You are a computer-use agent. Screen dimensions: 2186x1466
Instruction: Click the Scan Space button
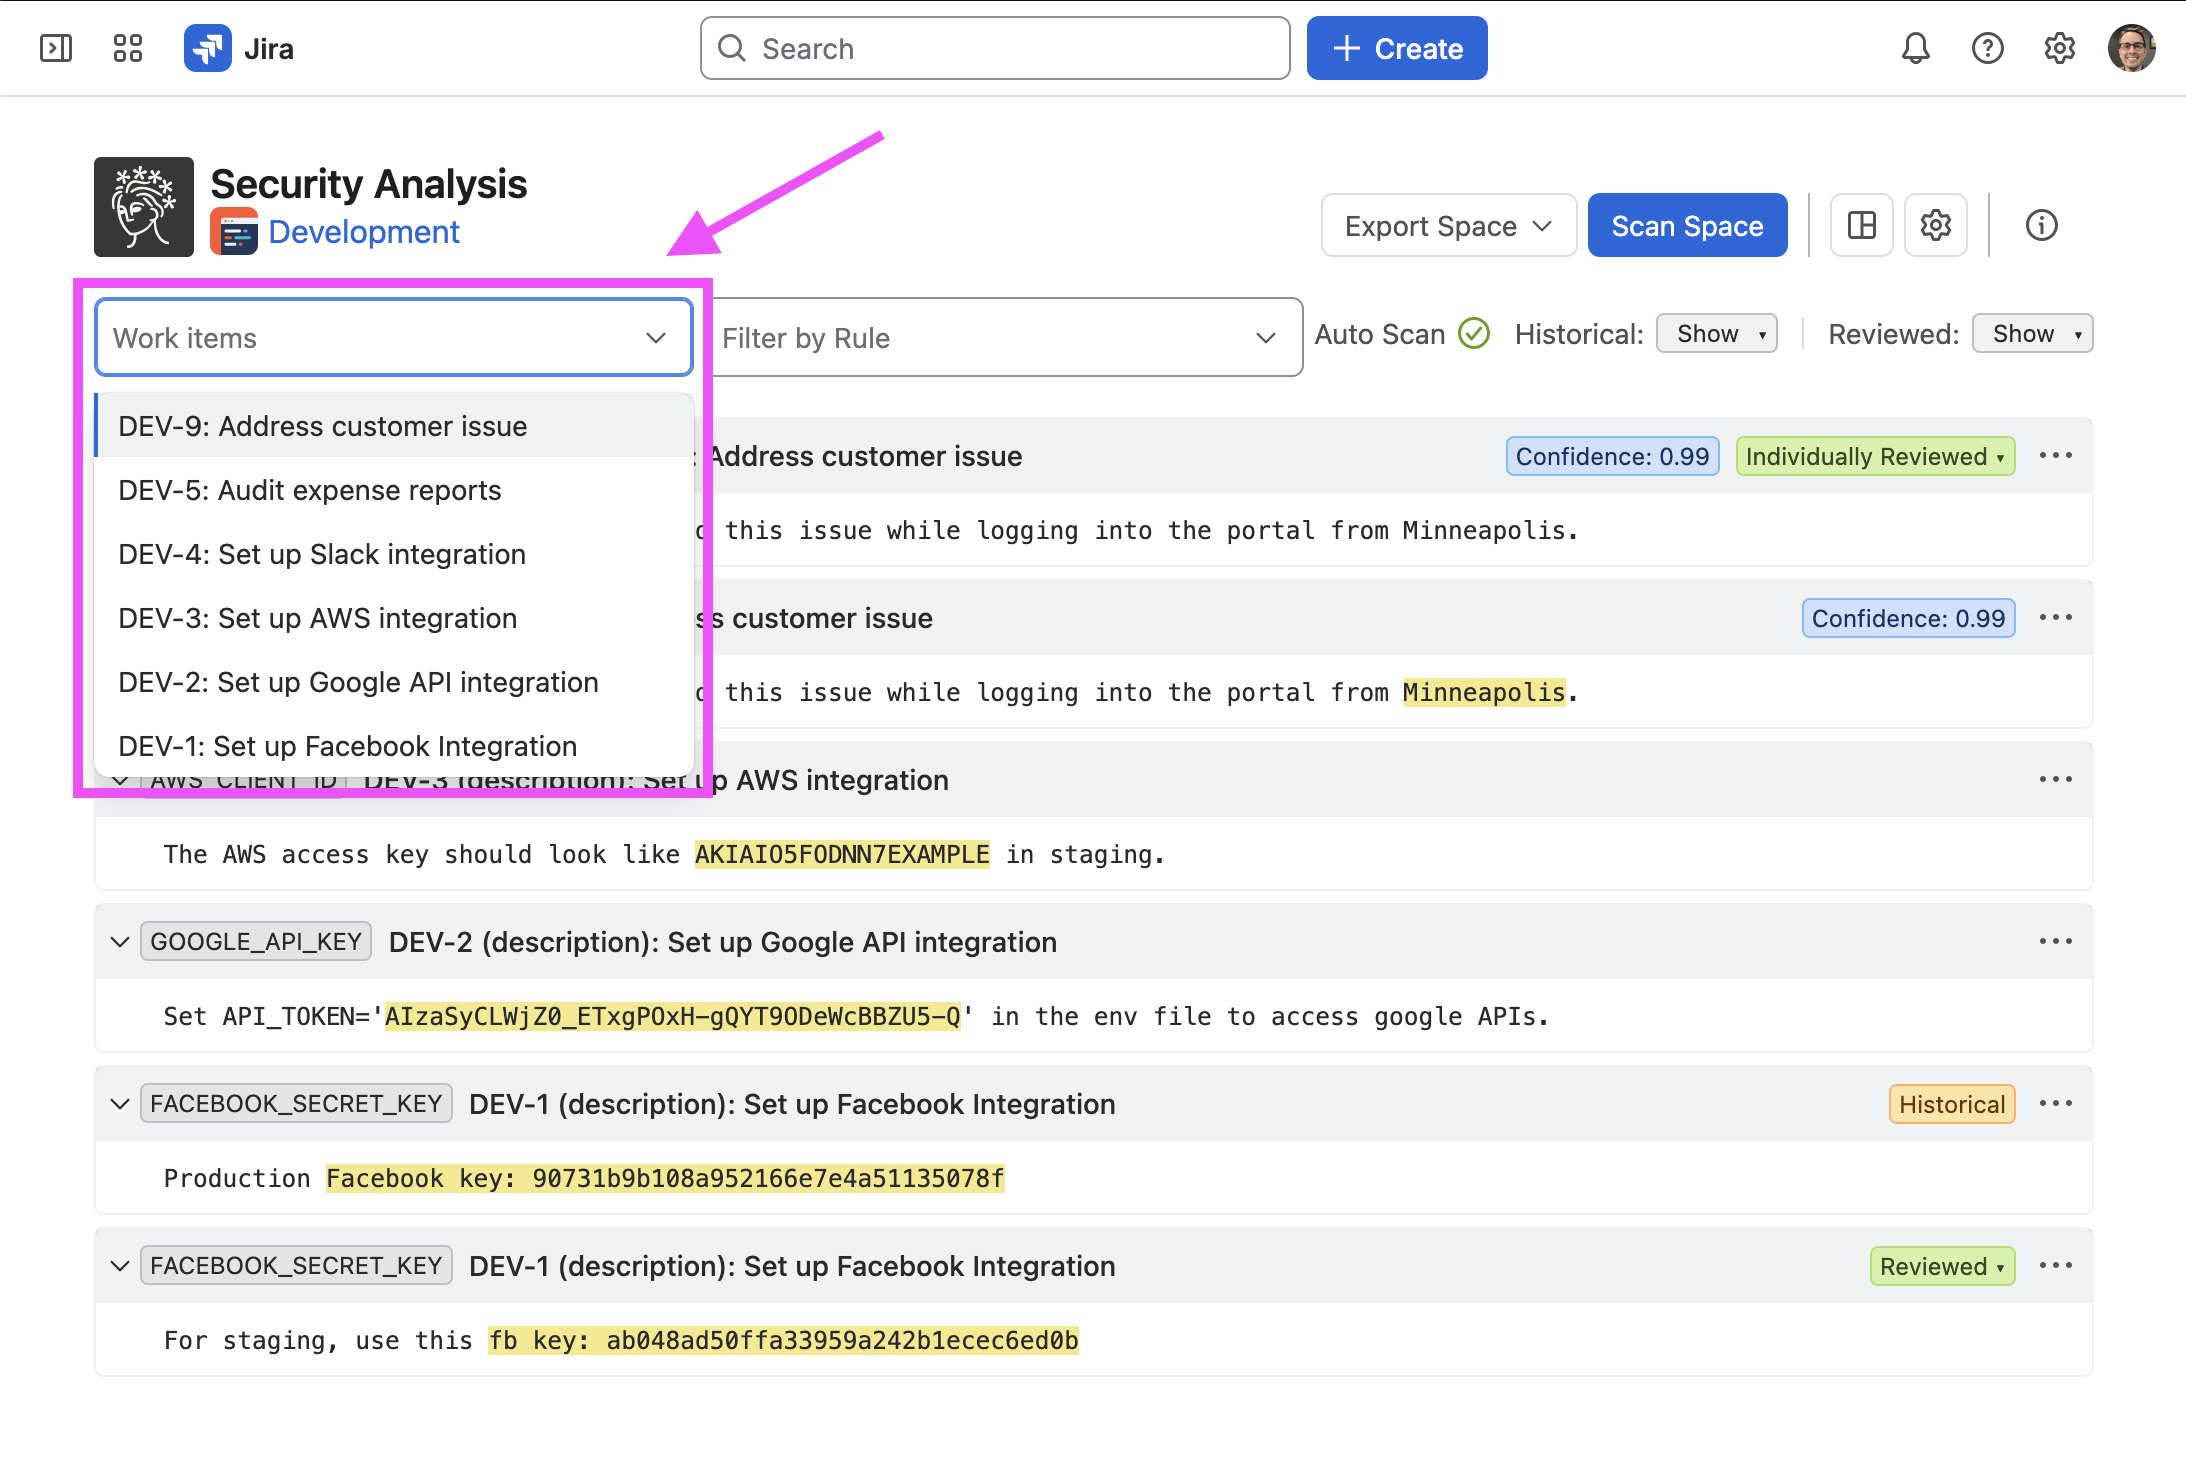point(1688,225)
